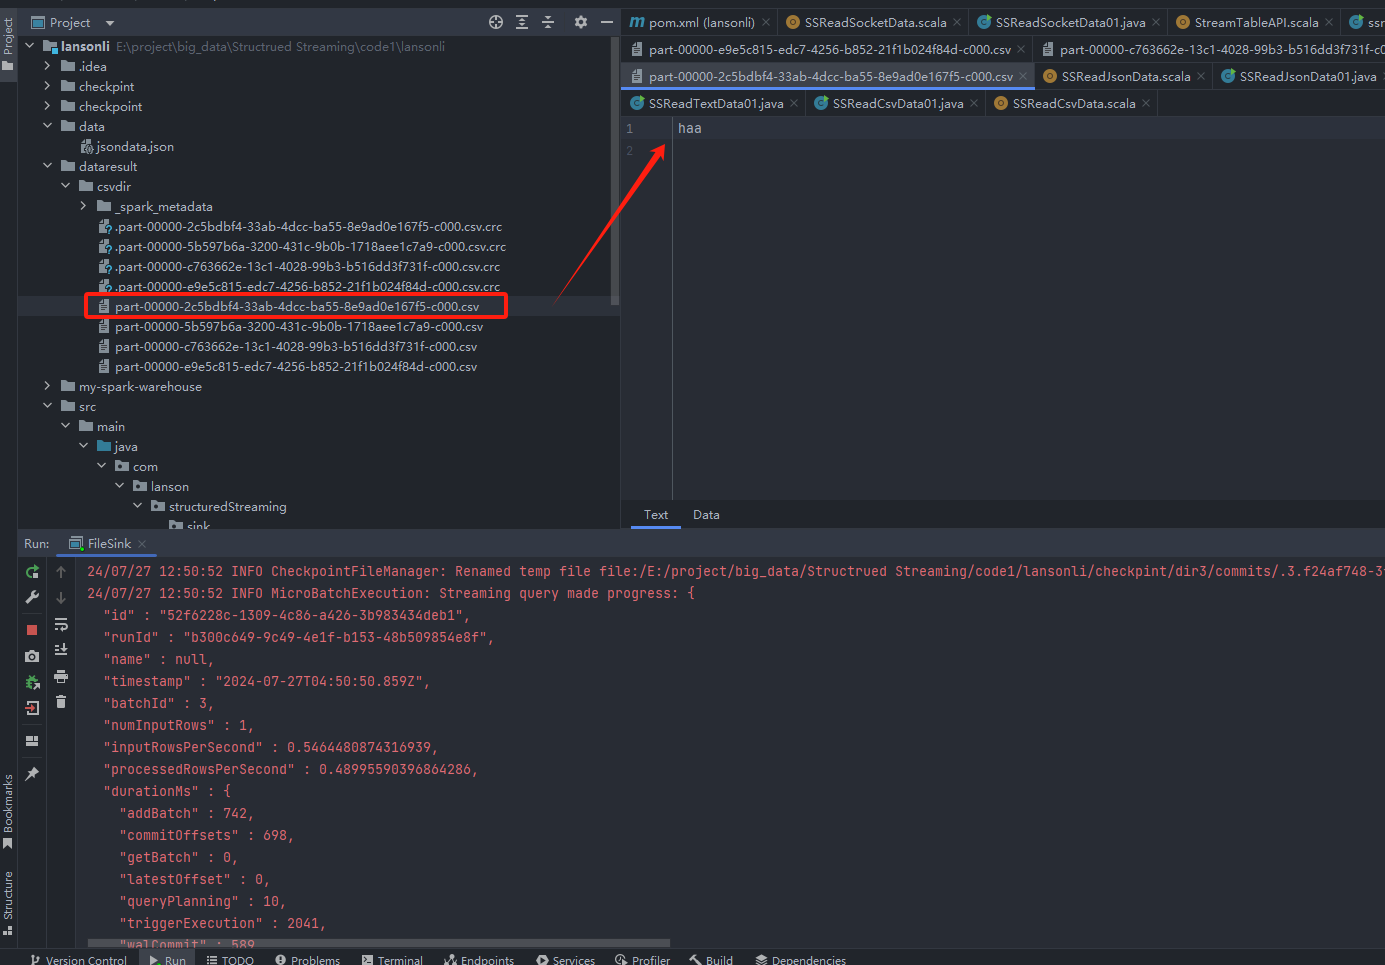The height and width of the screenshot is (965, 1385).
Task: Open the Services tool window
Action: (x=565, y=958)
